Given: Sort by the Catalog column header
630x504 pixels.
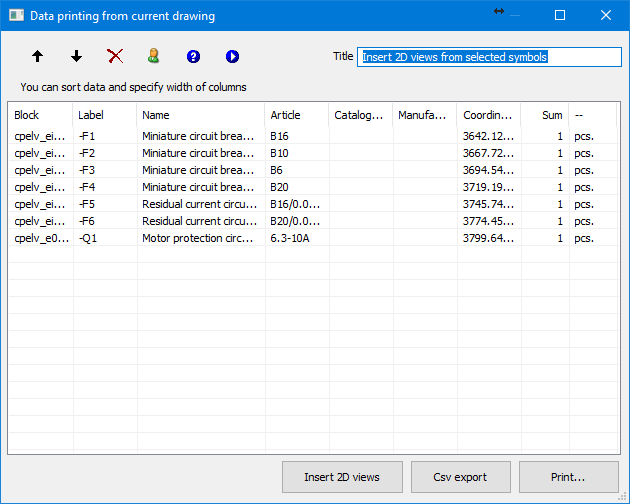Looking at the screenshot, I should (360, 115).
